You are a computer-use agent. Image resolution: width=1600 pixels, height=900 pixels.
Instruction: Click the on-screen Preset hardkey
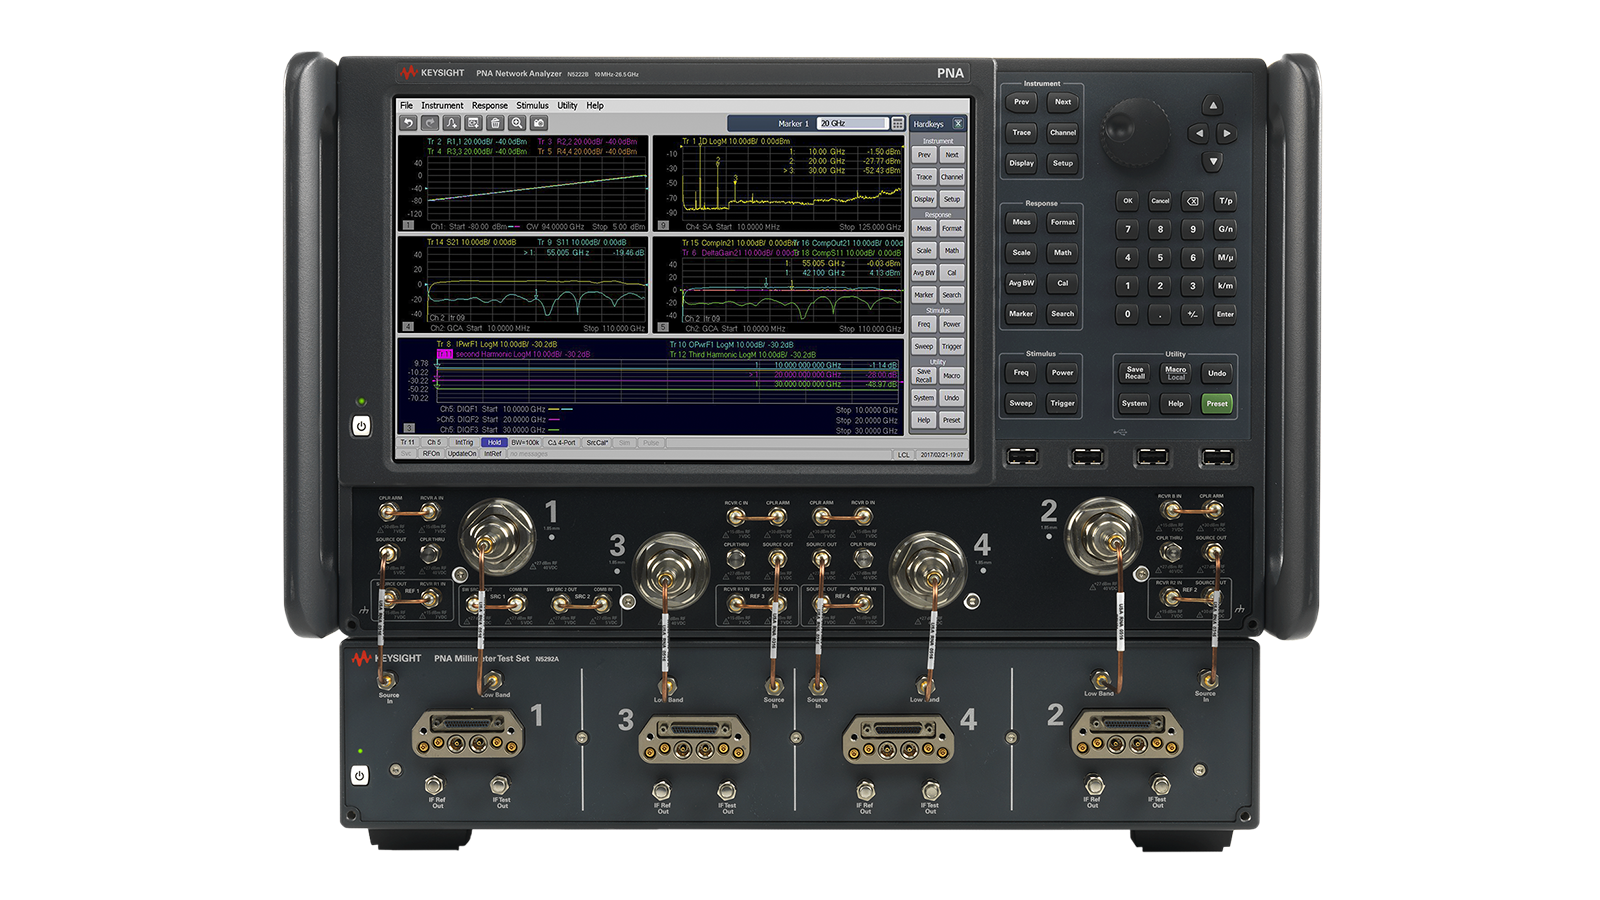[x=952, y=420]
